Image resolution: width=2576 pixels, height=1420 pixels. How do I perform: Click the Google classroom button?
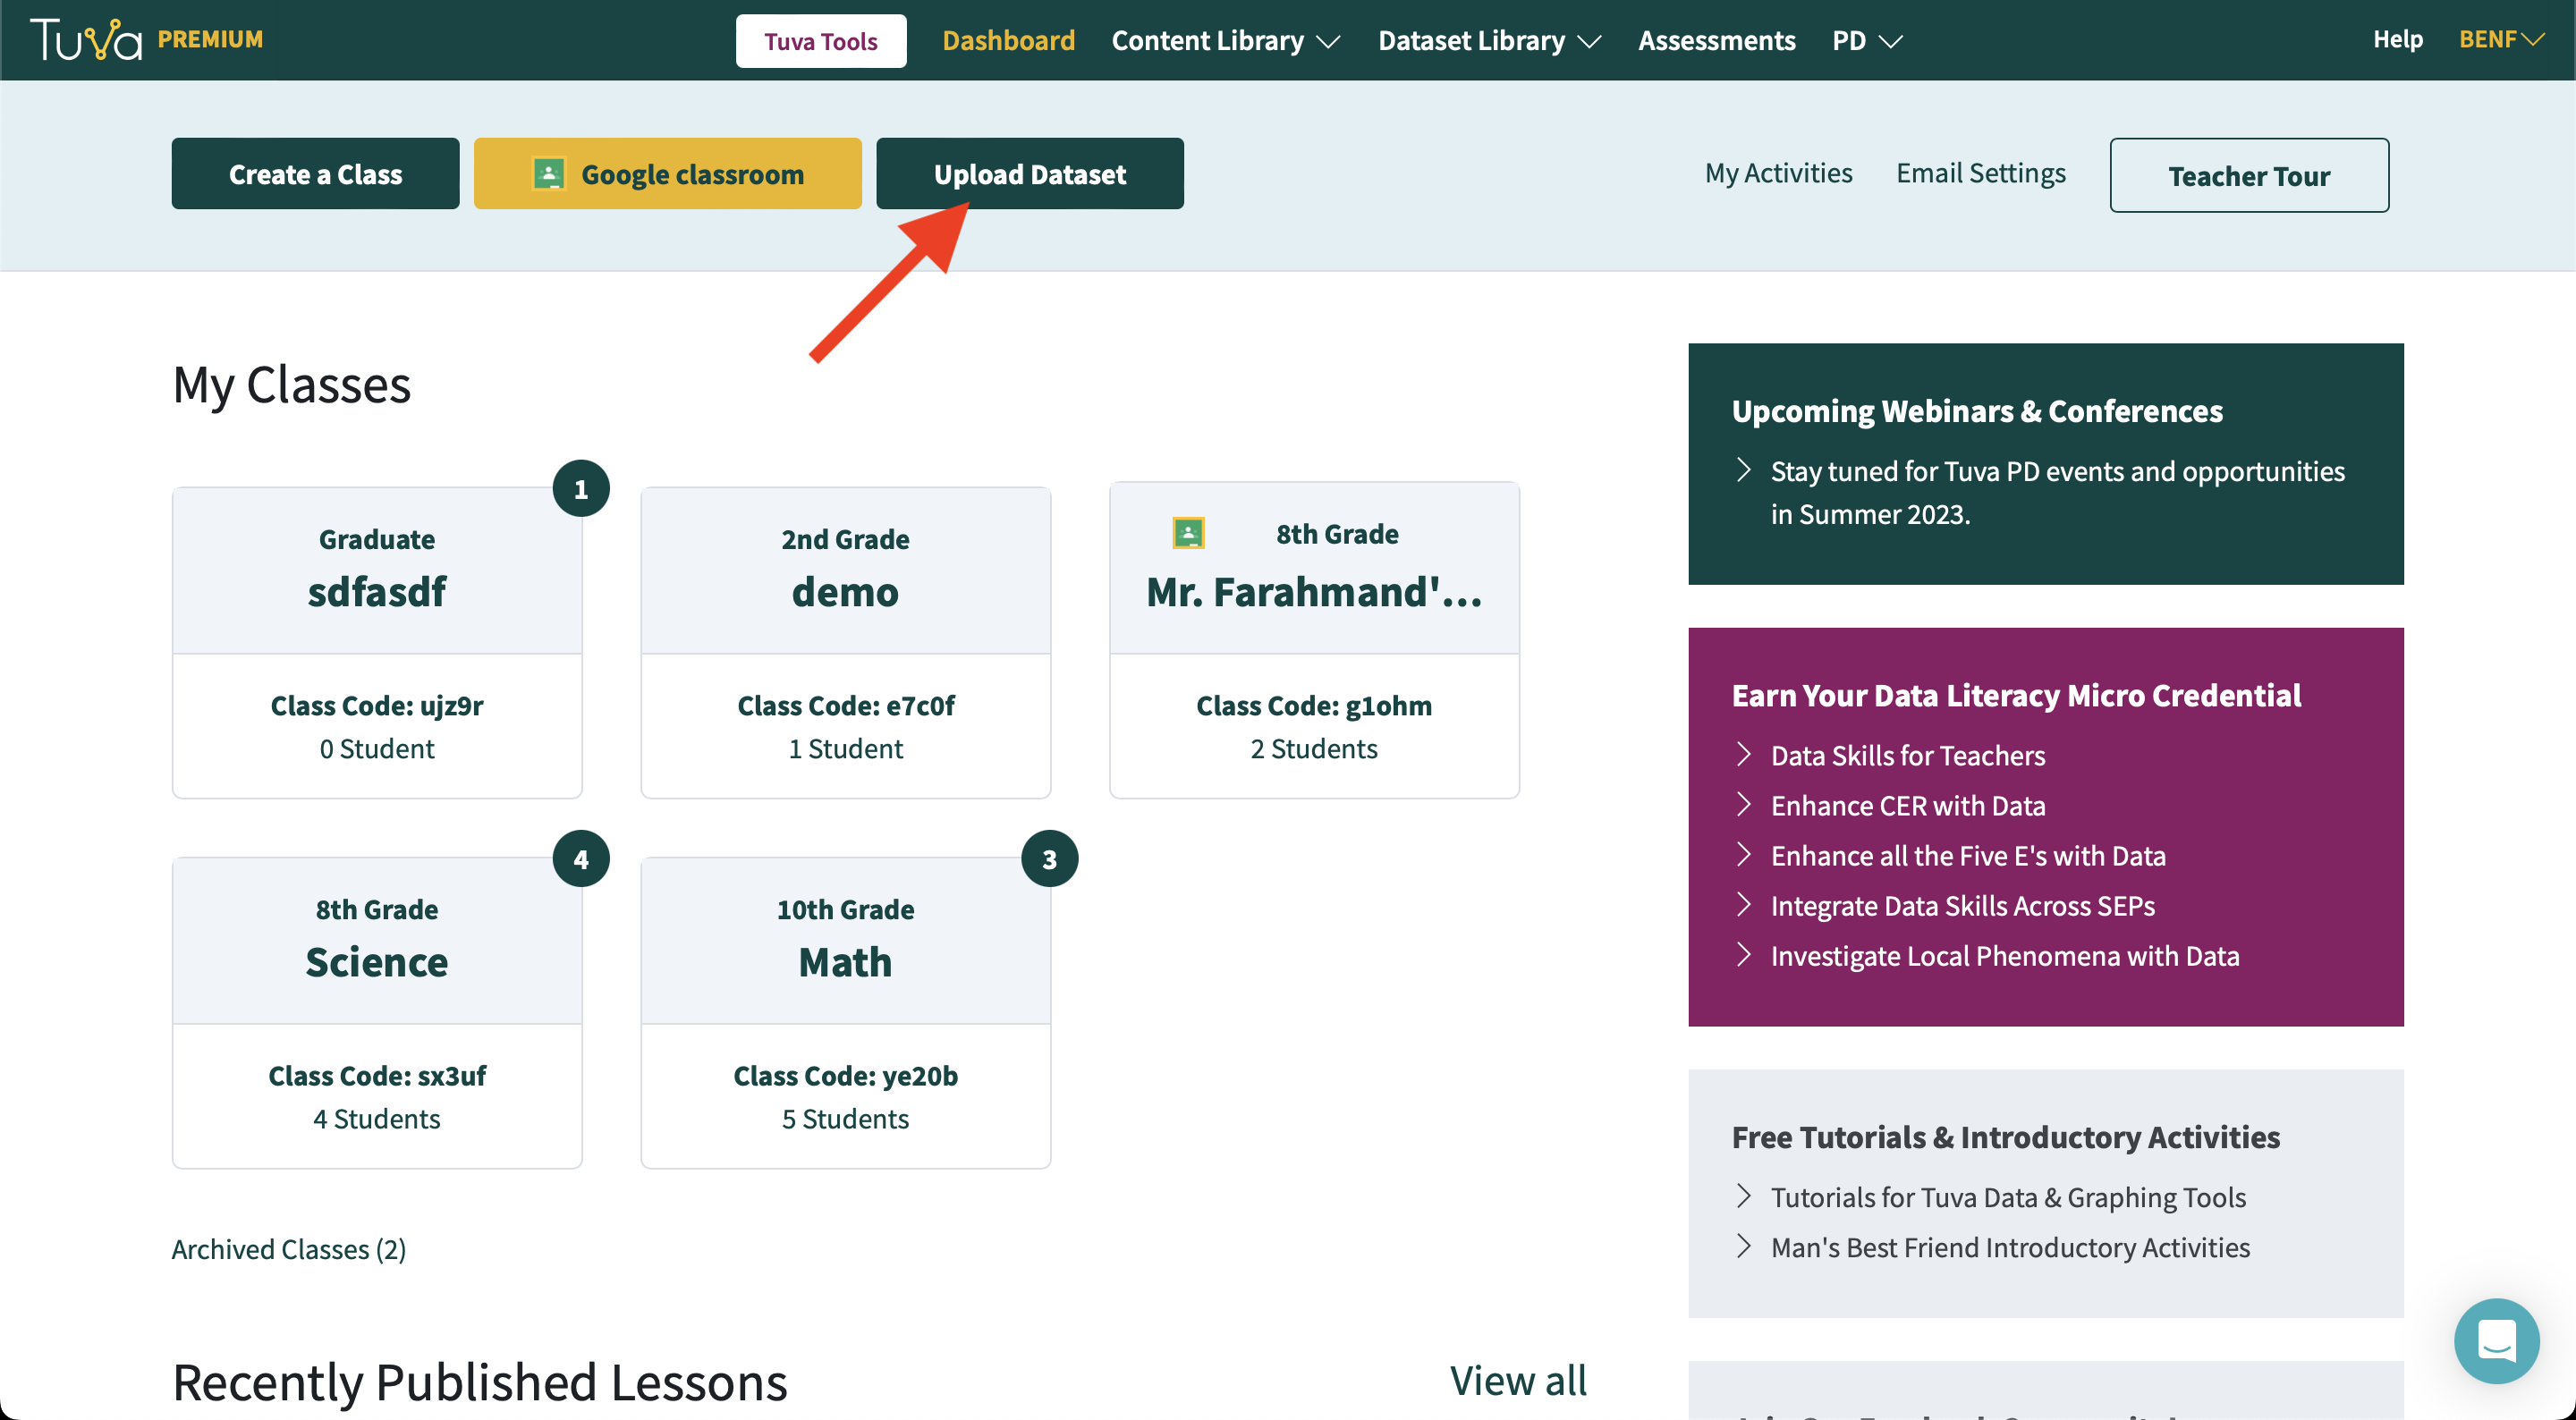pyautogui.click(x=668, y=174)
